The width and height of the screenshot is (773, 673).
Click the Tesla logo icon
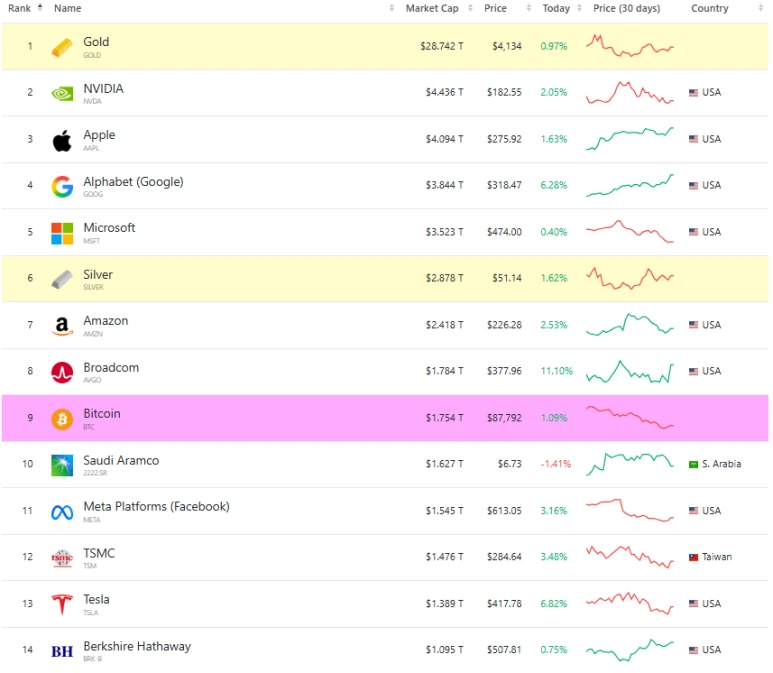[x=62, y=604]
